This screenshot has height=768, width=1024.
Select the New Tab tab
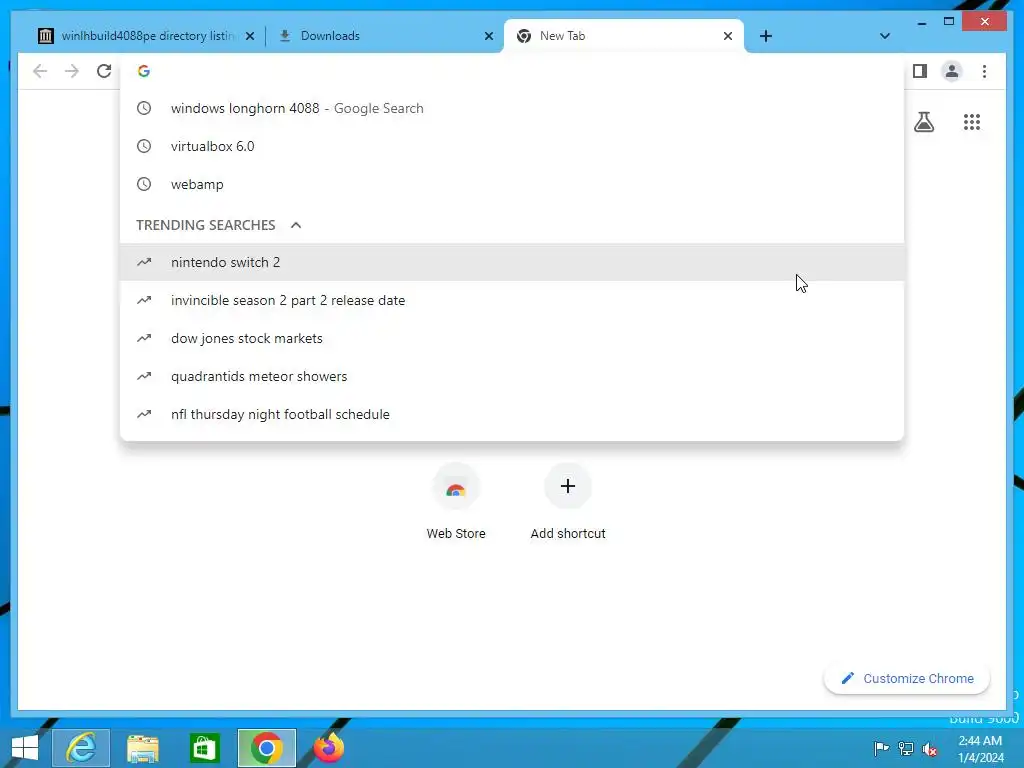pyautogui.click(x=624, y=36)
